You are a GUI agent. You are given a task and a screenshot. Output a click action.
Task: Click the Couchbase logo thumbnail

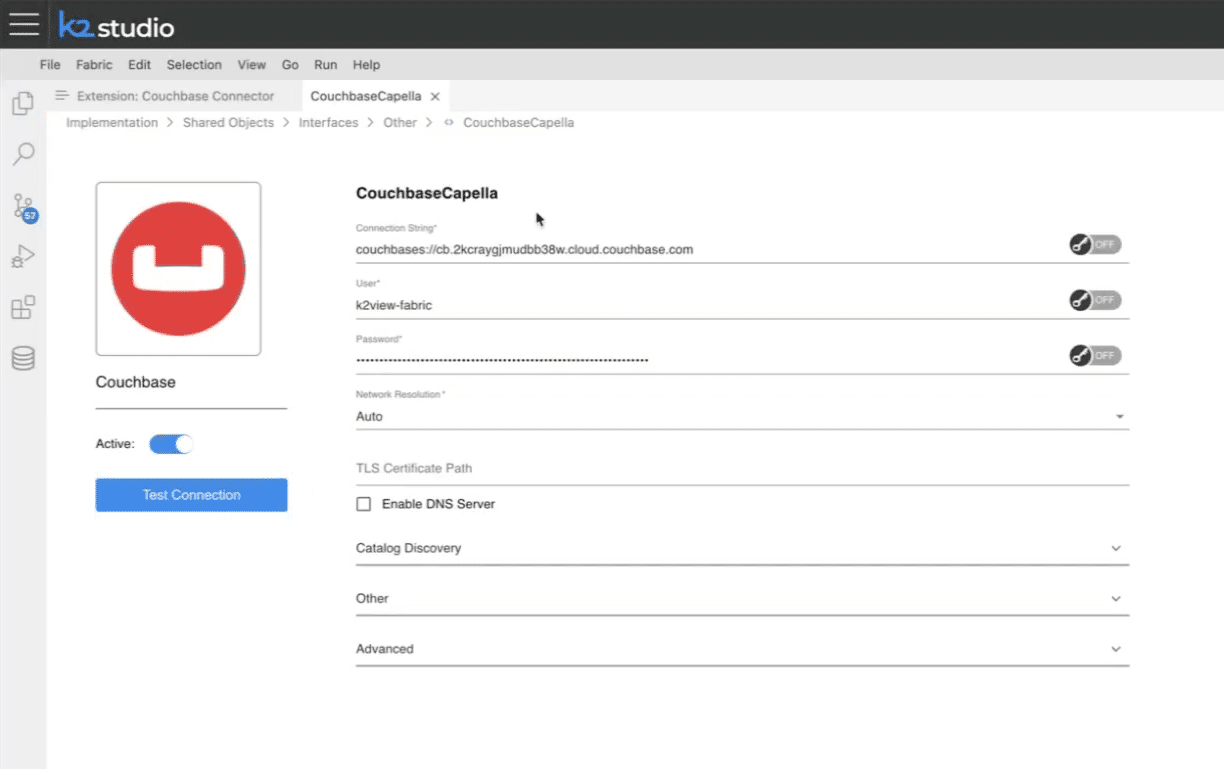tap(177, 268)
